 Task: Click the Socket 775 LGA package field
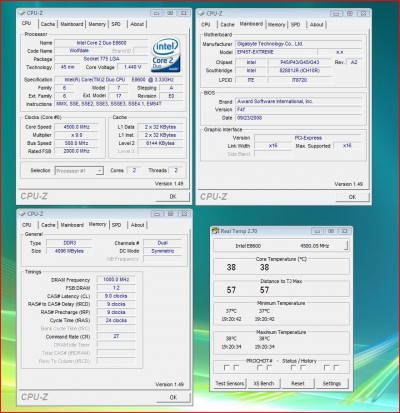click(101, 59)
